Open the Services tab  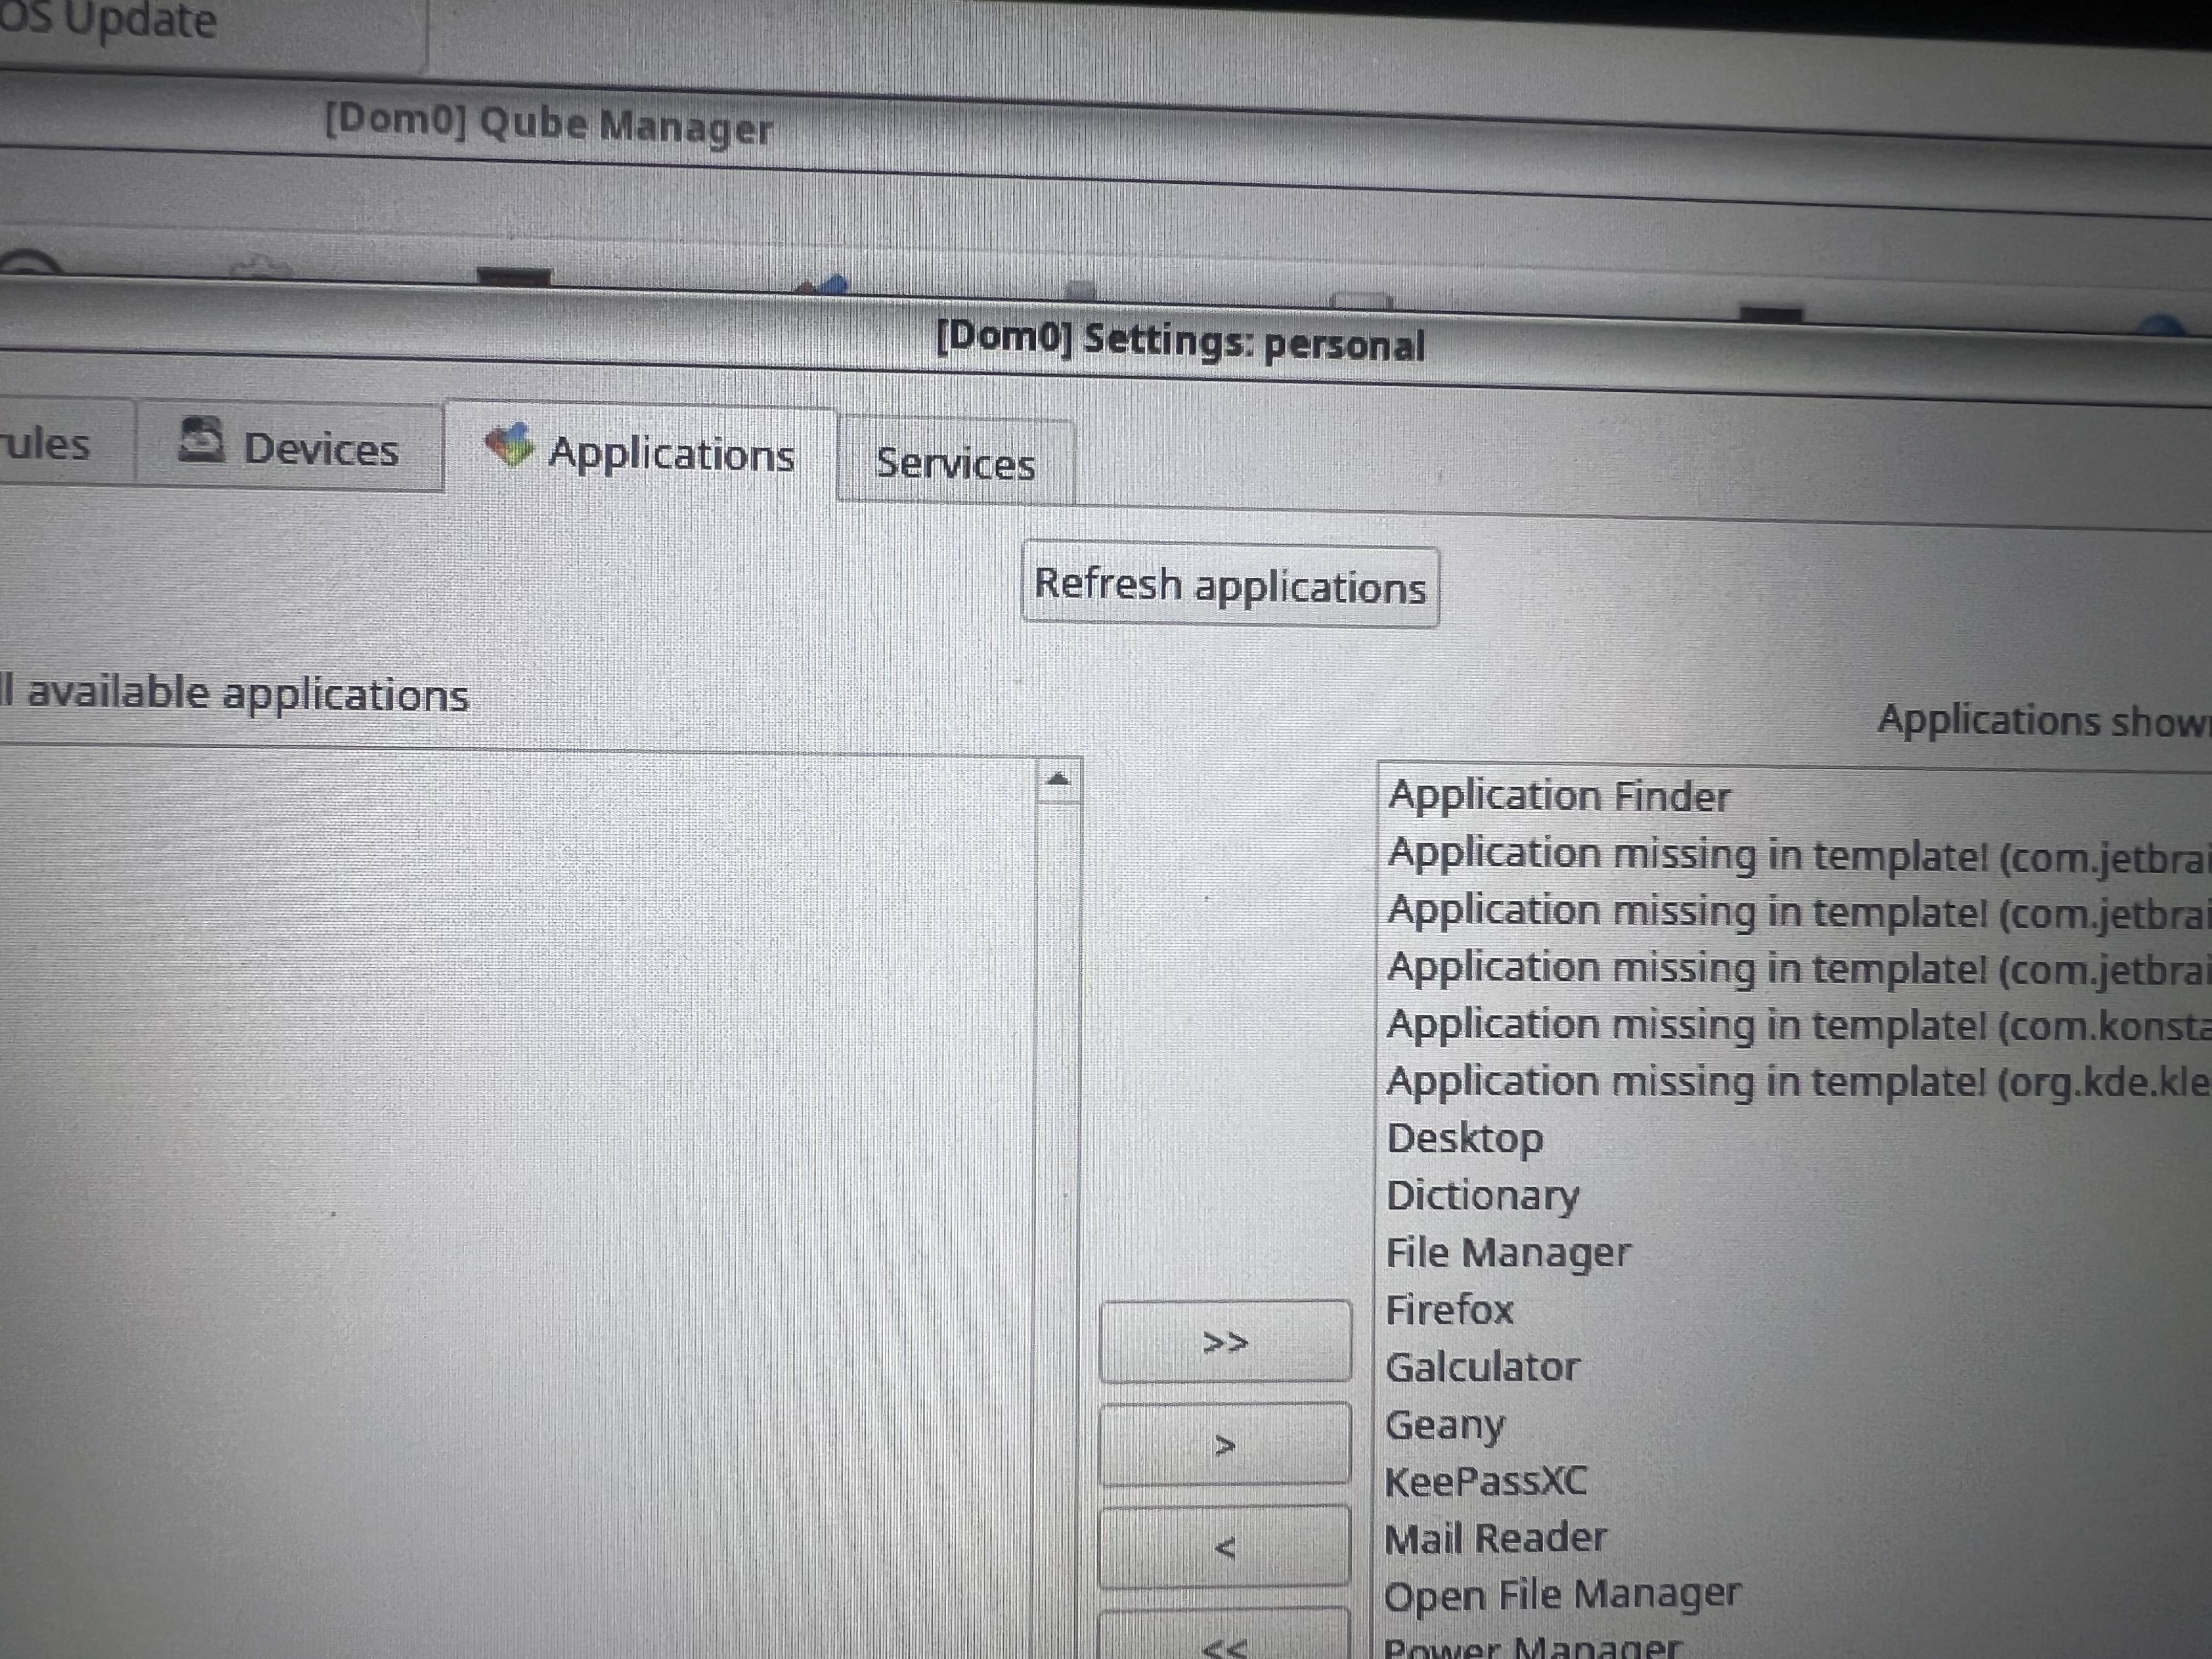955,464
